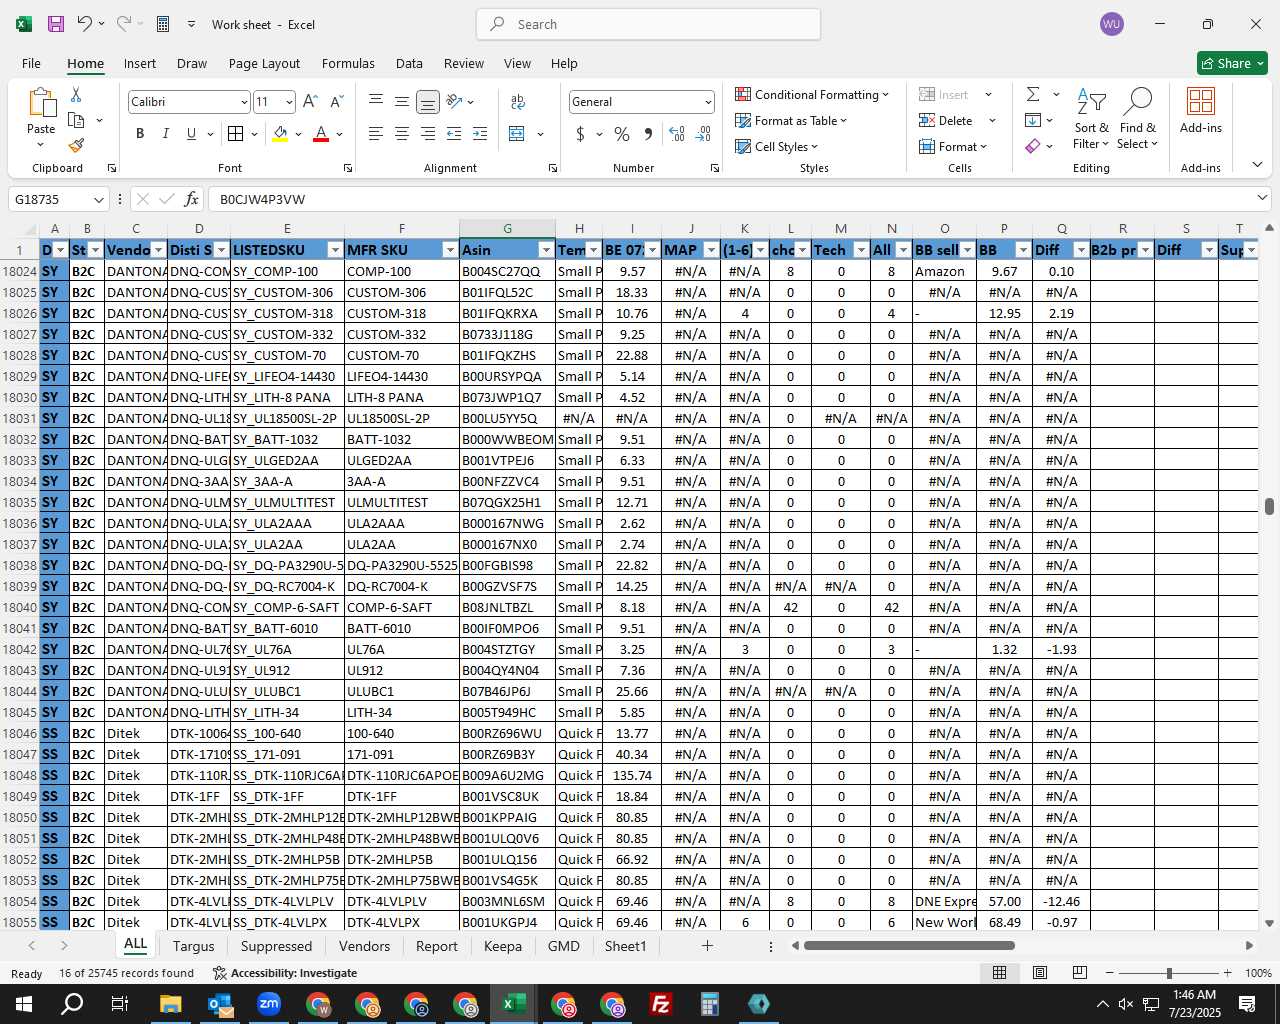Open the calculator icon in quick access toolbar
Viewport: 1280px width, 1024px height.
point(163,24)
